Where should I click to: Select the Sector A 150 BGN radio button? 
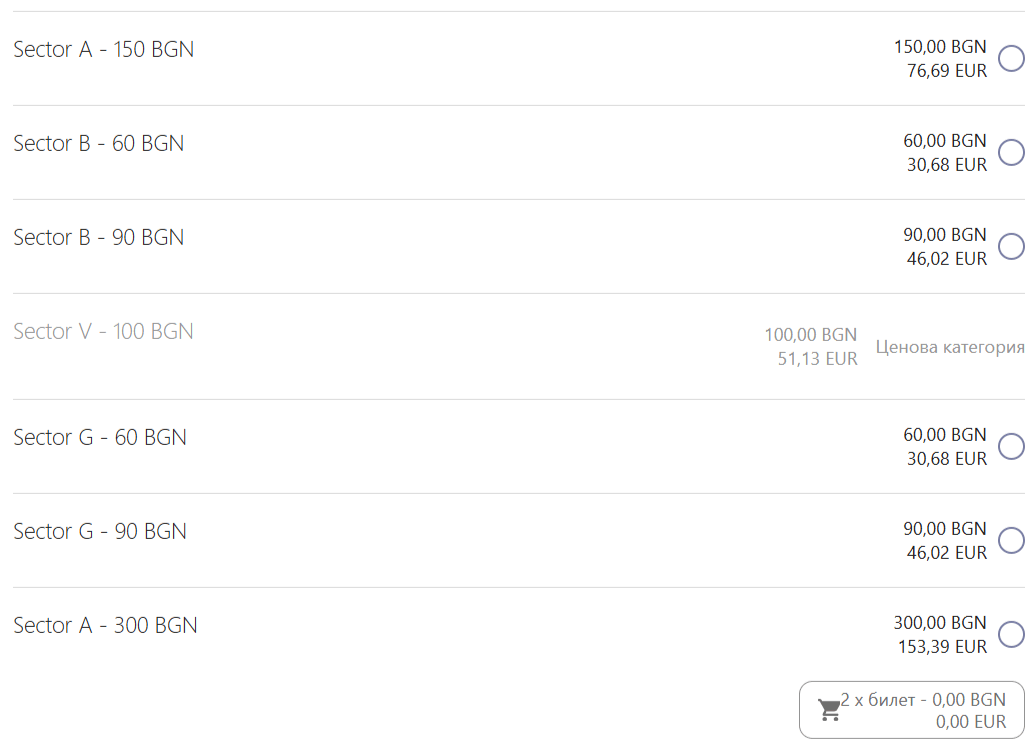pyautogui.click(x=1011, y=59)
